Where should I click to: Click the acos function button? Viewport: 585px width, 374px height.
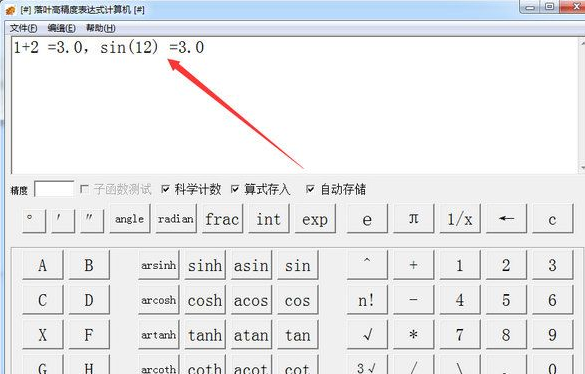pyautogui.click(x=251, y=300)
